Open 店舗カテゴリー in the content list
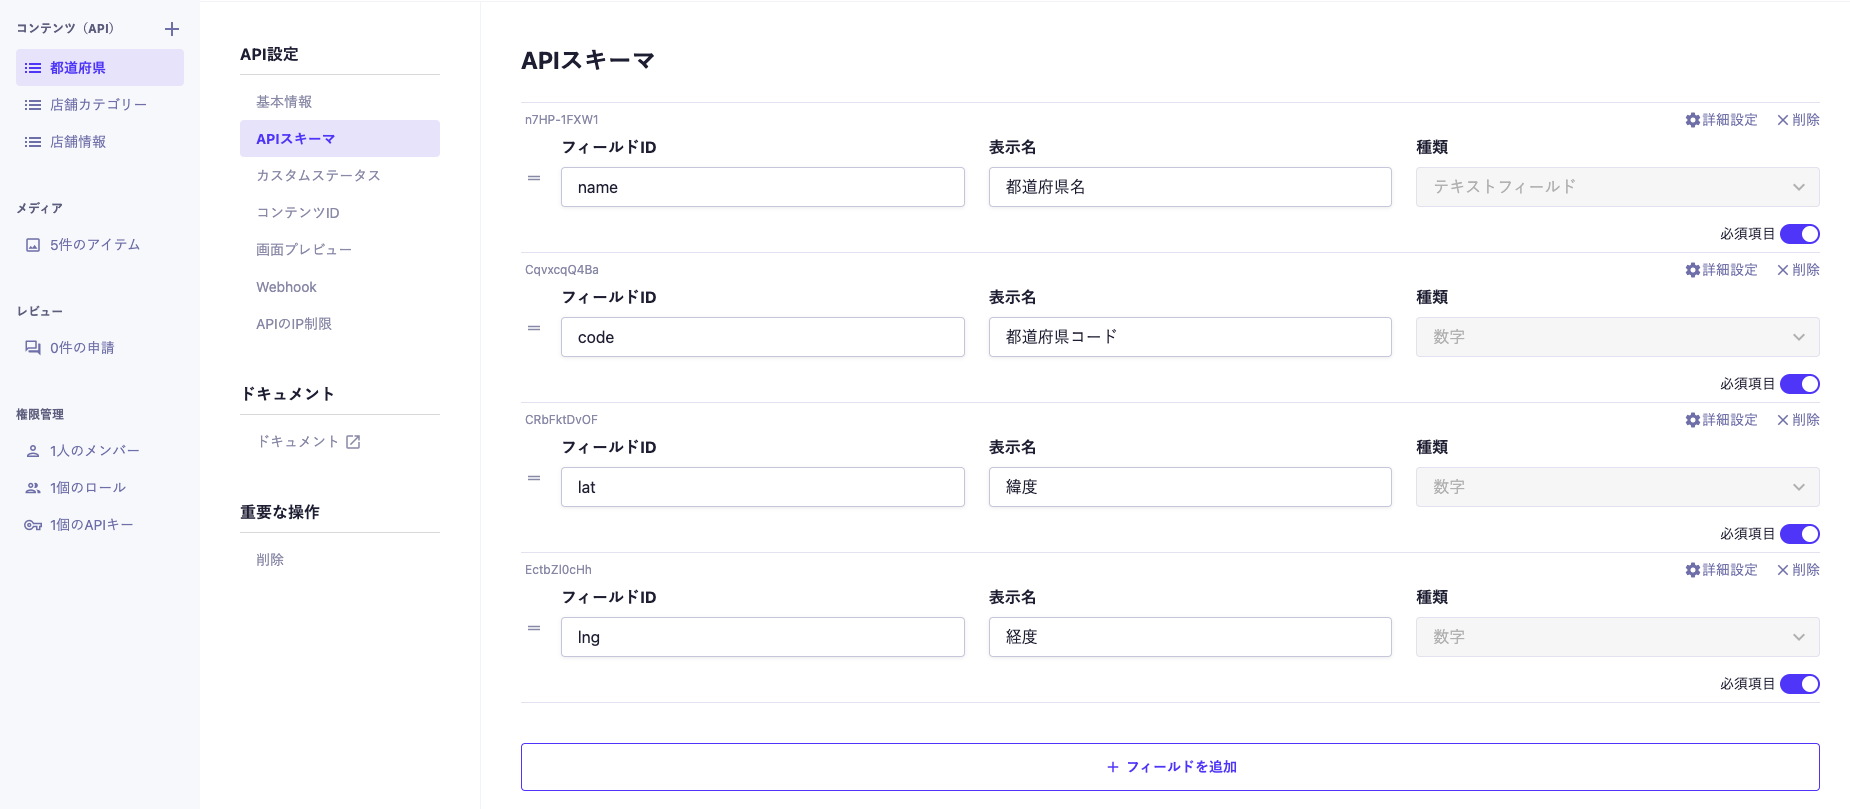1850x809 pixels. [98, 105]
